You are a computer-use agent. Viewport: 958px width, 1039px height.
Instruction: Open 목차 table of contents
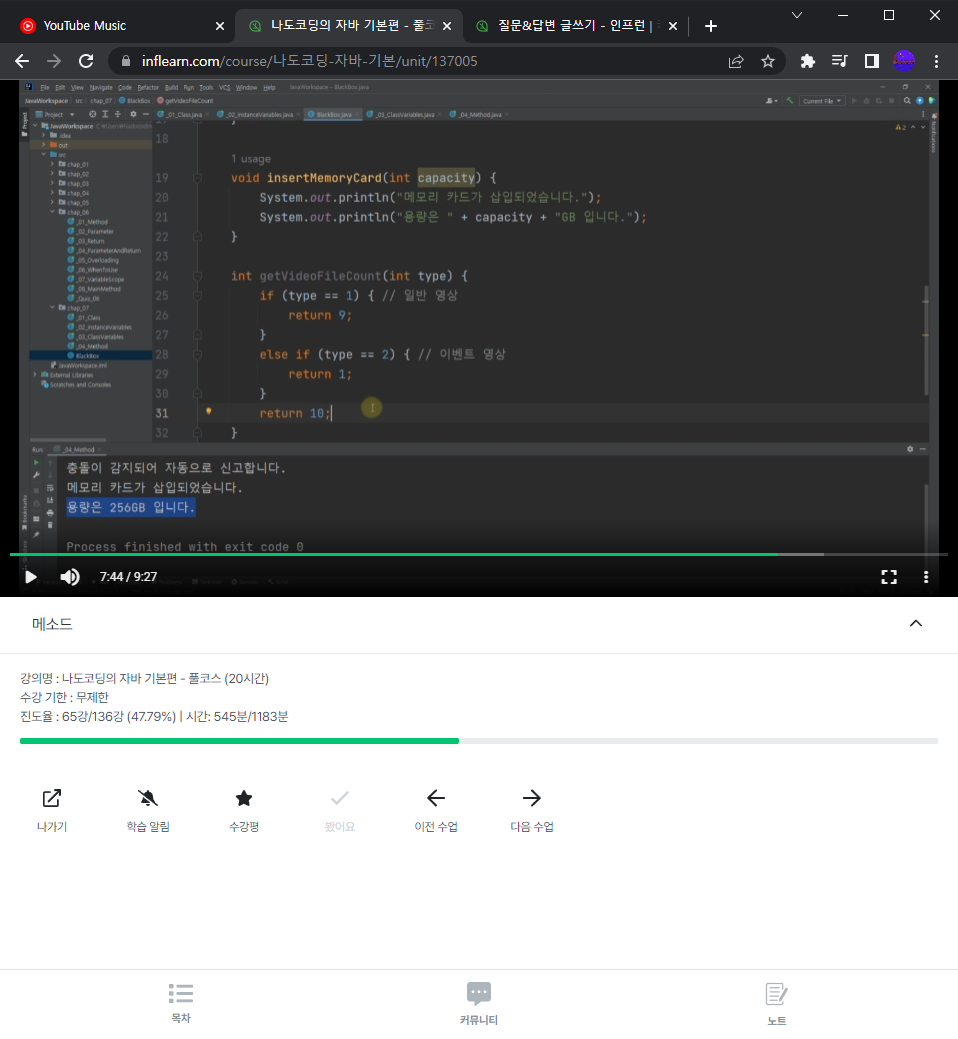(181, 1003)
